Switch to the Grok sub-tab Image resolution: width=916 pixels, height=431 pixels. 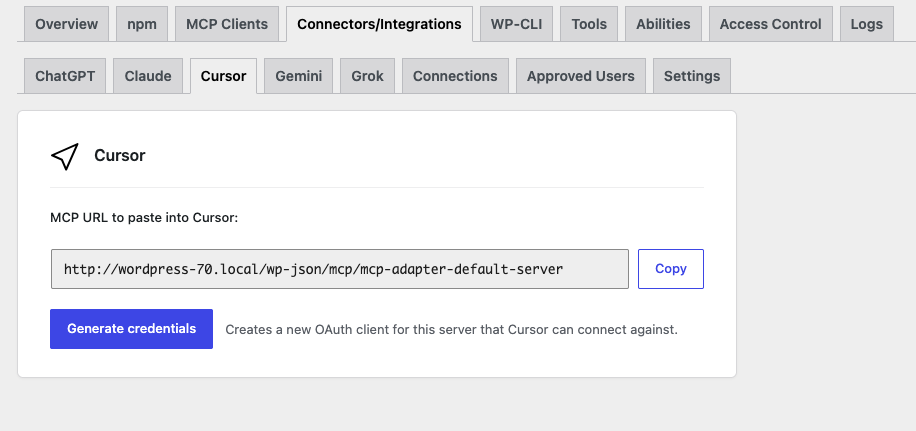(367, 76)
